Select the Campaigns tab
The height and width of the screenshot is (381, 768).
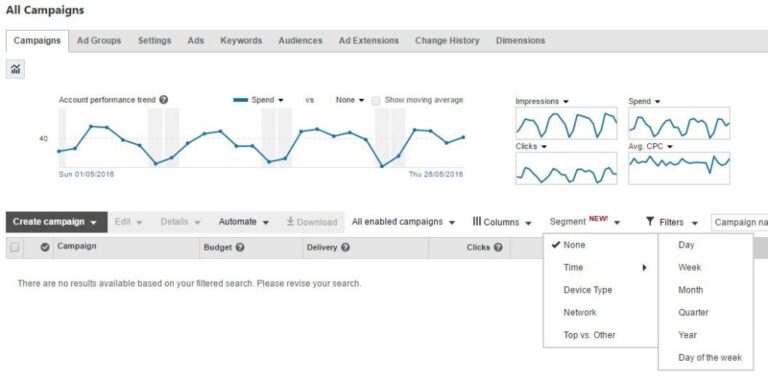point(37,41)
